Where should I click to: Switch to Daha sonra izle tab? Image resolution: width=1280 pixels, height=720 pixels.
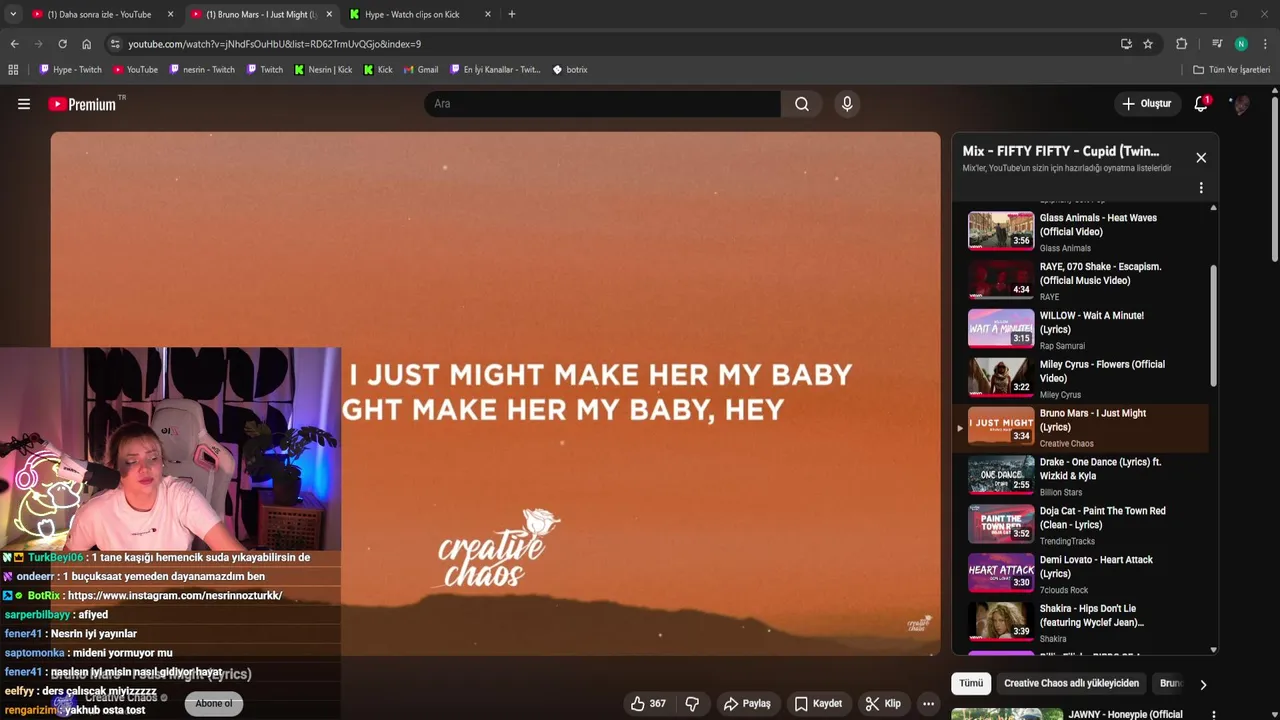pyautogui.click(x=100, y=14)
